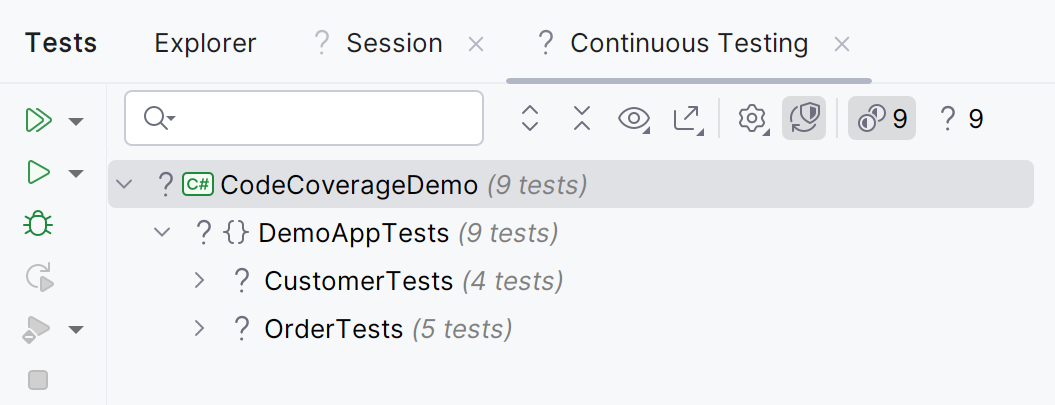1055x405 pixels.
Task: Click the Collapse All icon in toolbar
Action: tap(582, 119)
